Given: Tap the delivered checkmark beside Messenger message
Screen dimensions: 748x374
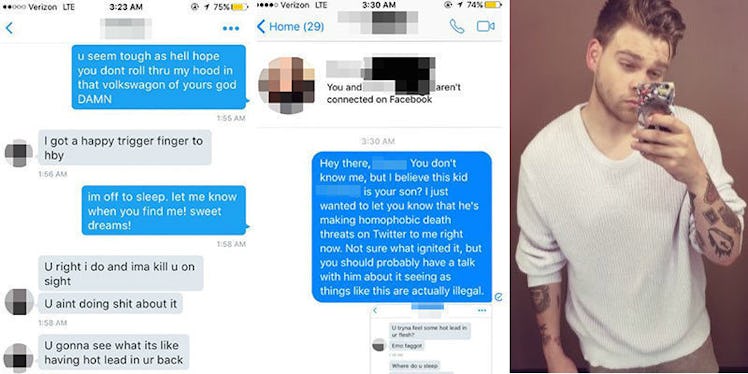Looking at the screenshot, I should (x=499, y=297).
